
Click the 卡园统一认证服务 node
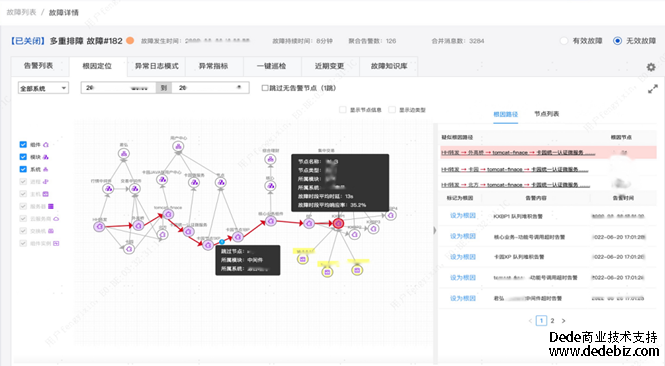189,232
